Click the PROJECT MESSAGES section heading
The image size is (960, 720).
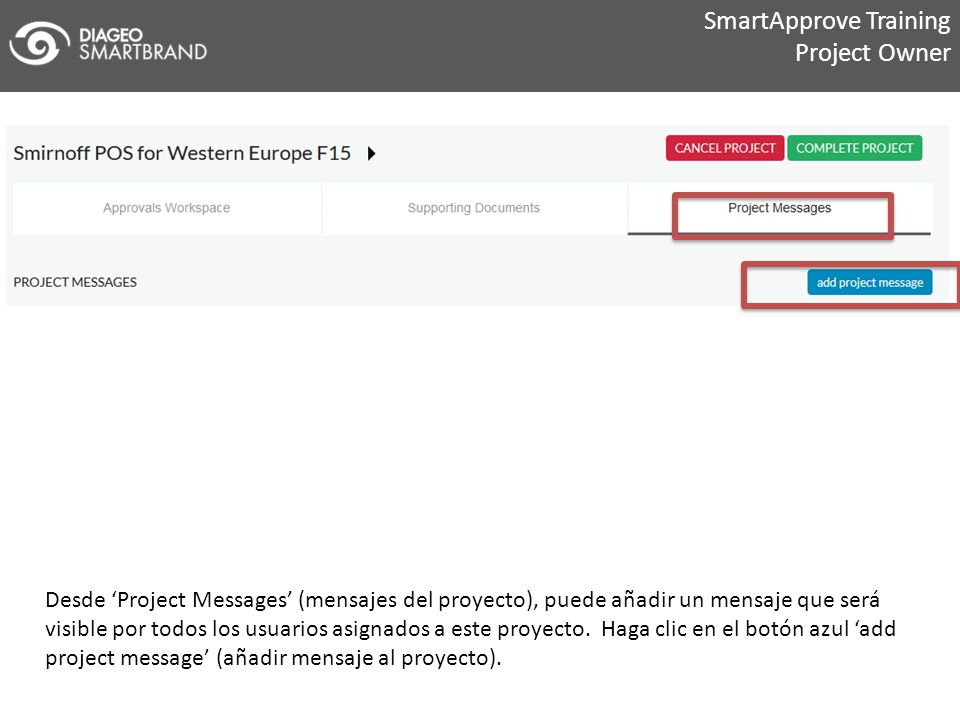click(x=75, y=282)
